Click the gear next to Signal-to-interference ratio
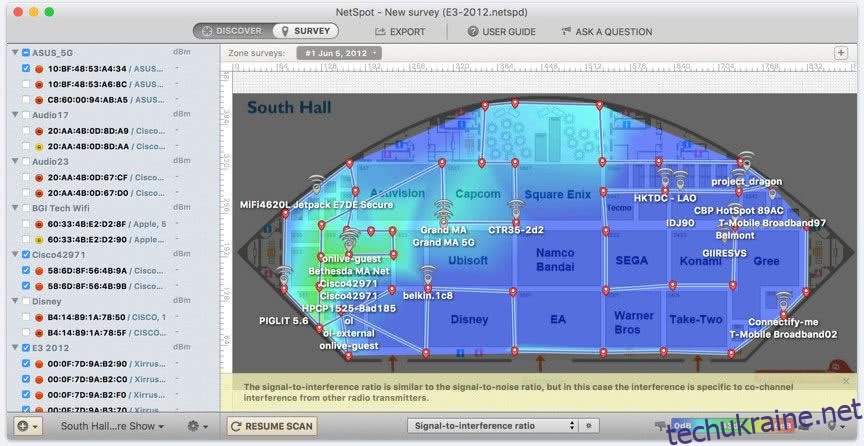 [x=589, y=426]
